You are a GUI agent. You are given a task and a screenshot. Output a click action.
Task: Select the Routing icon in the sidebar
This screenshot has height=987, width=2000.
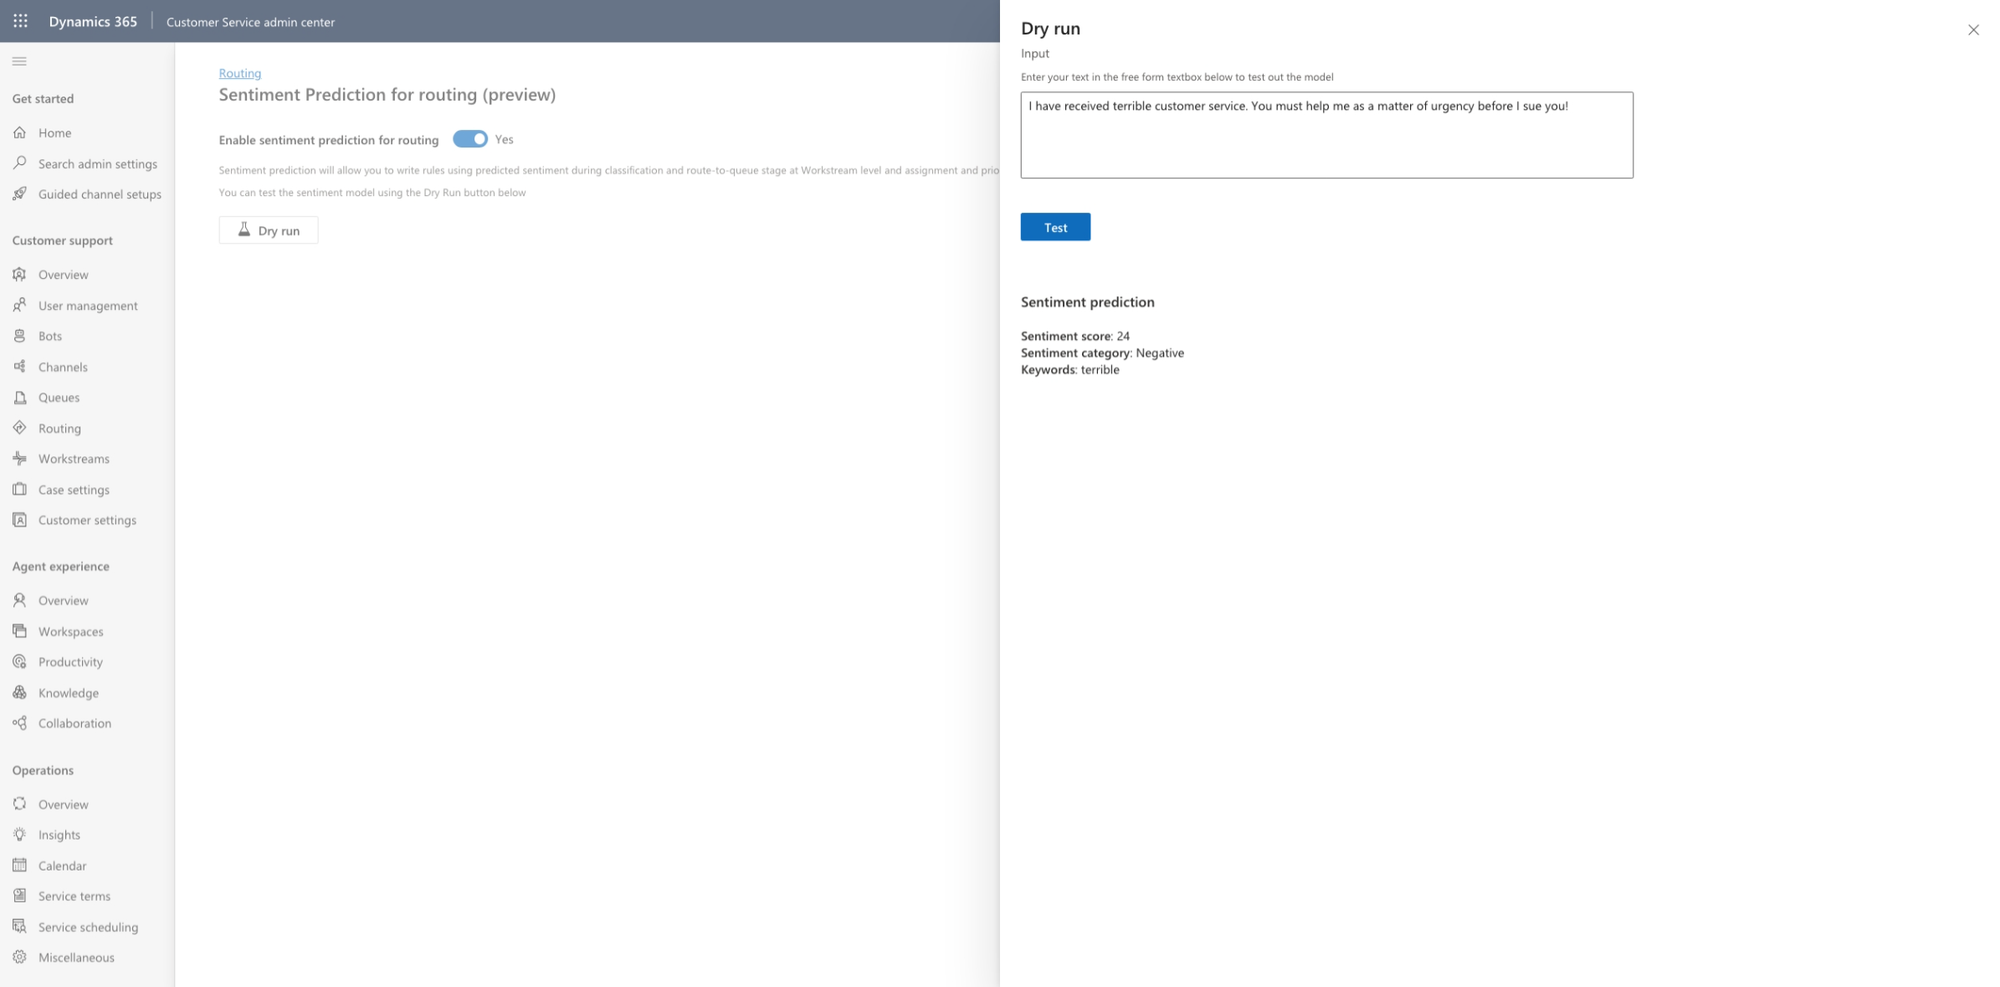click(x=19, y=428)
